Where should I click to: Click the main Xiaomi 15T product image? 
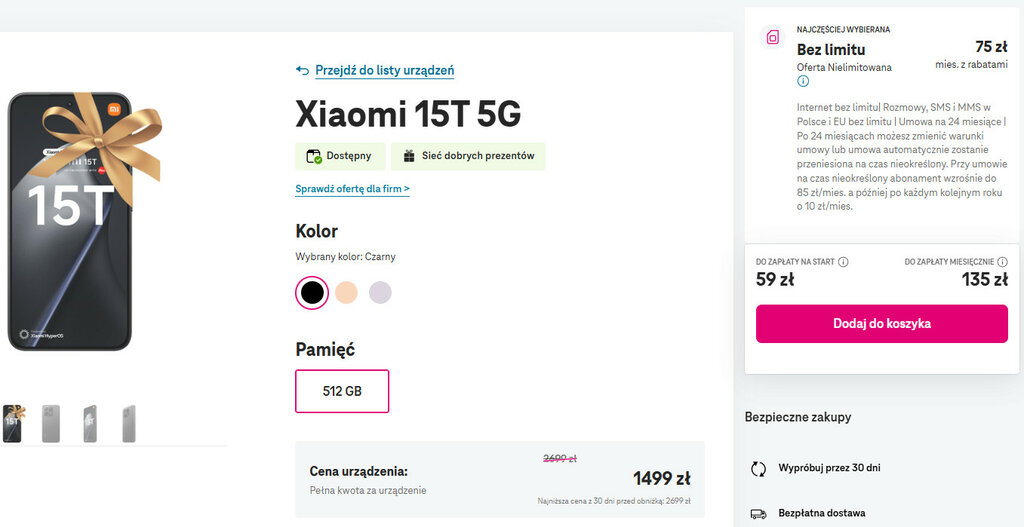(70, 222)
